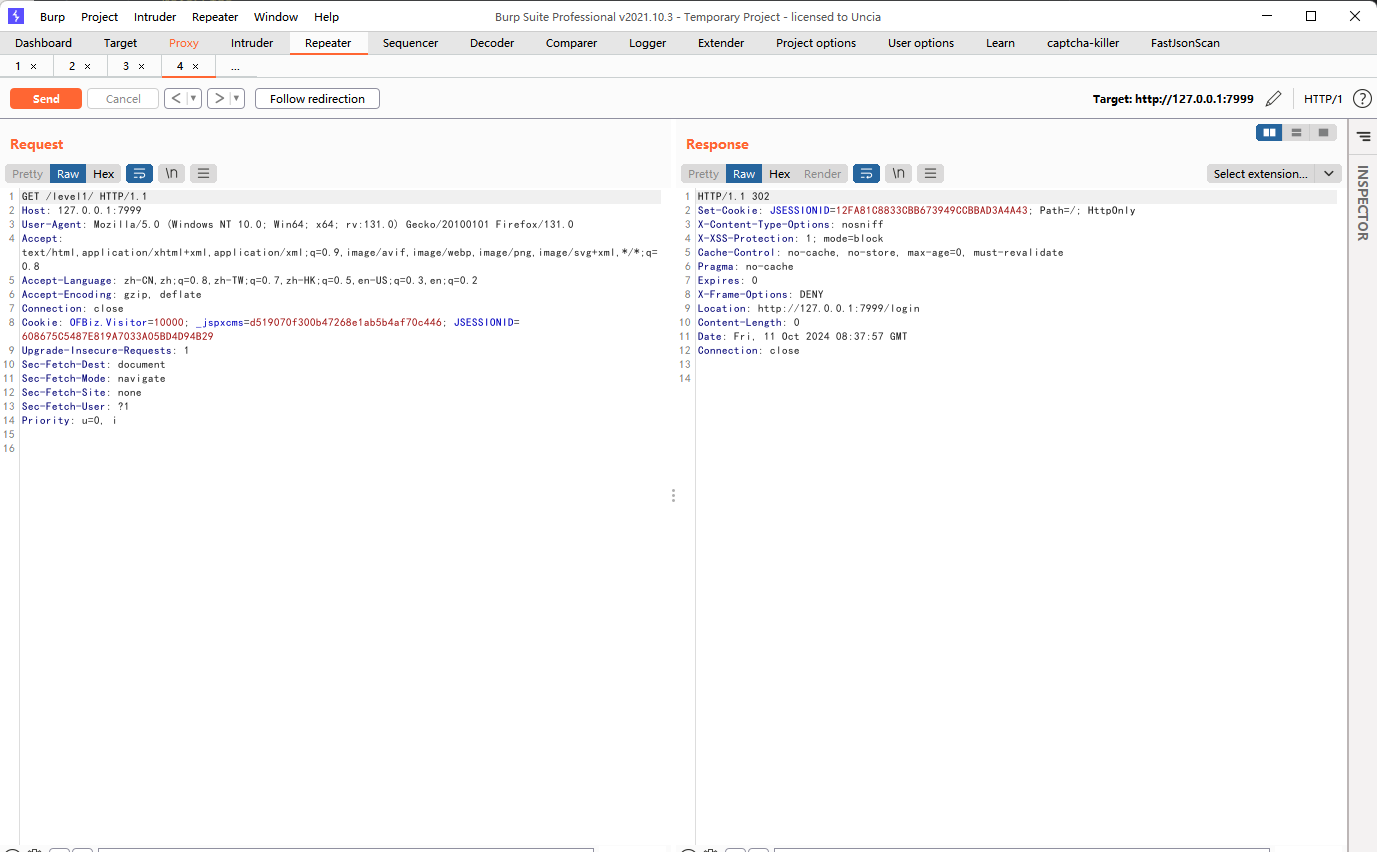Click the JSESSIONID cookie value in response

[x=931, y=211]
